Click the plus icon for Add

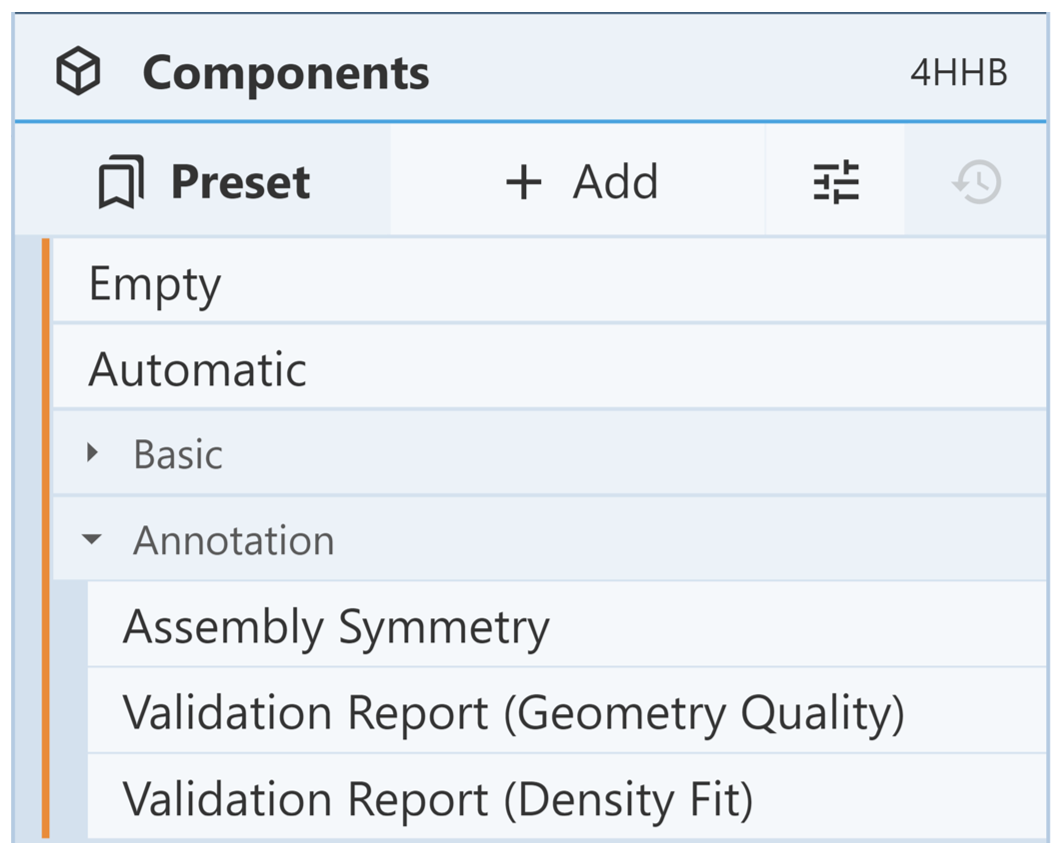pyautogui.click(x=523, y=183)
